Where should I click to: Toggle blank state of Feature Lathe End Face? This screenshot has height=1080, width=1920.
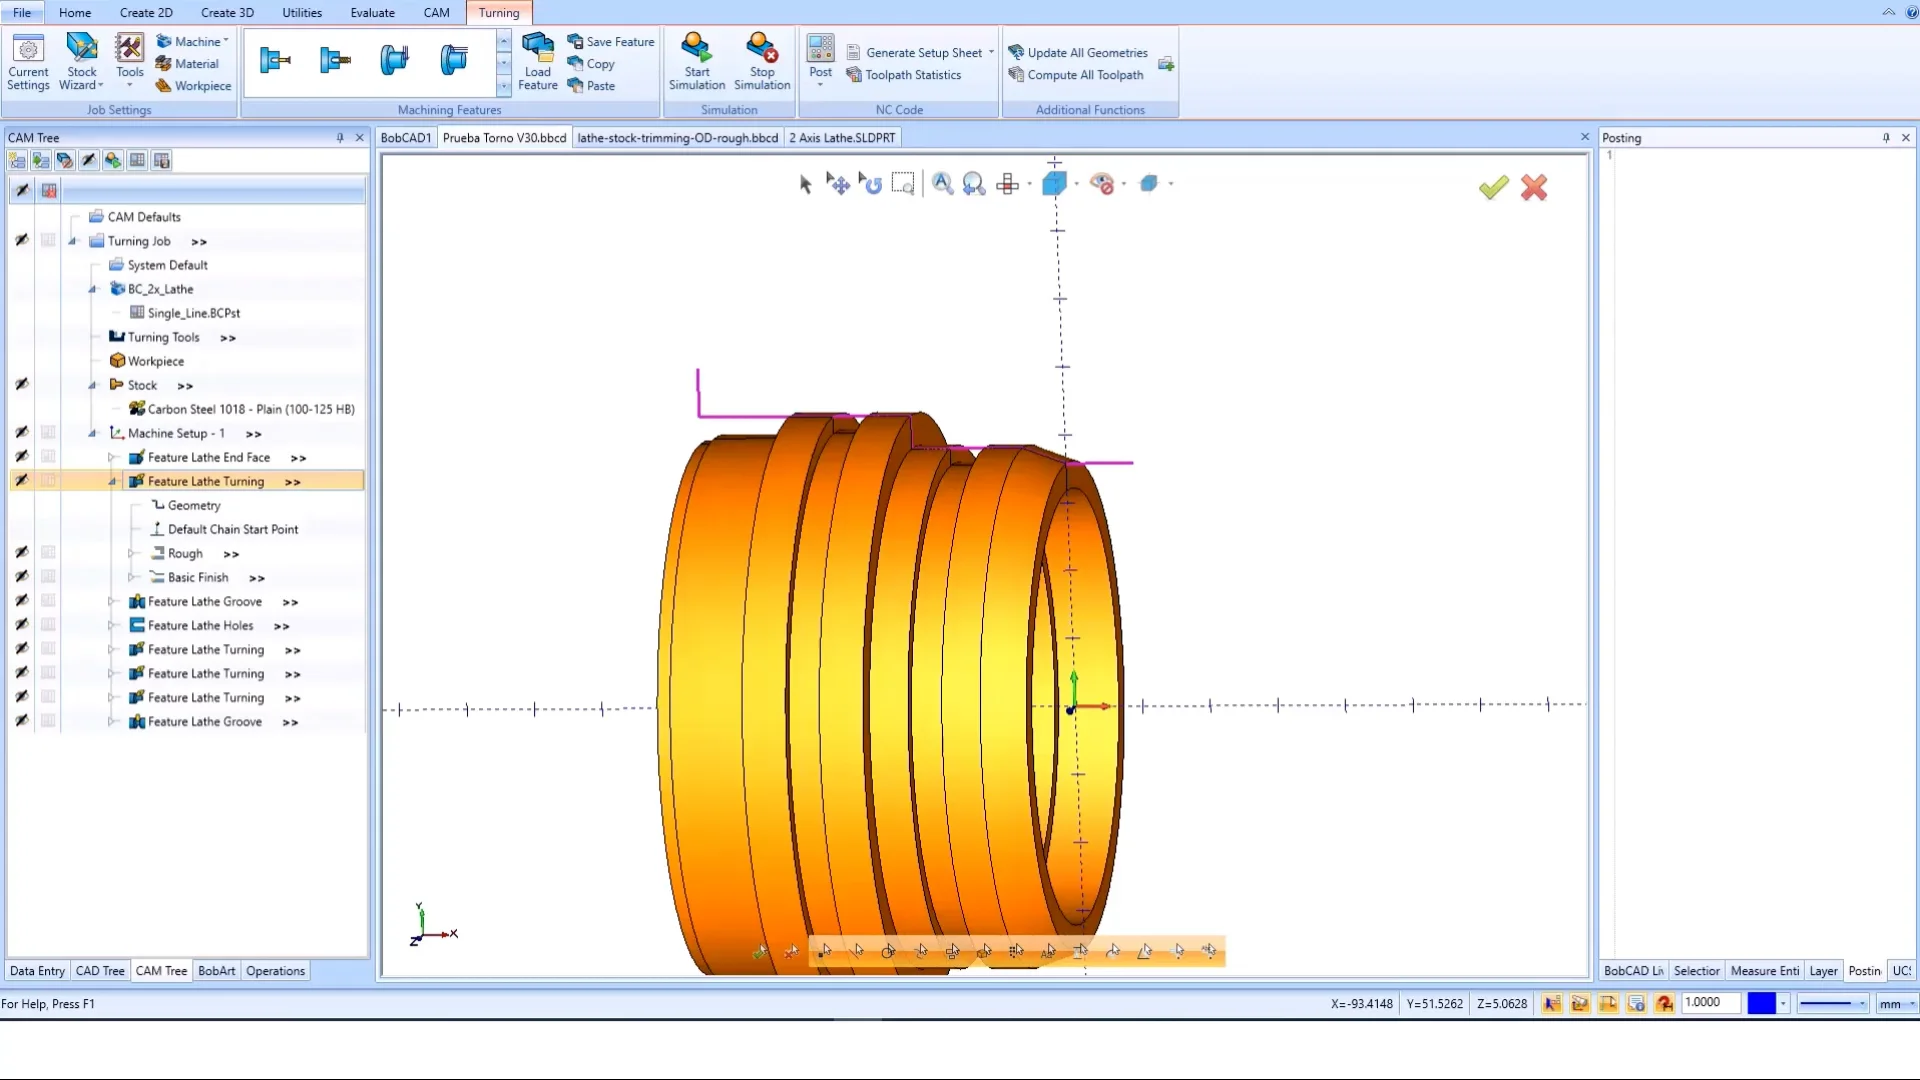coord(21,457)
